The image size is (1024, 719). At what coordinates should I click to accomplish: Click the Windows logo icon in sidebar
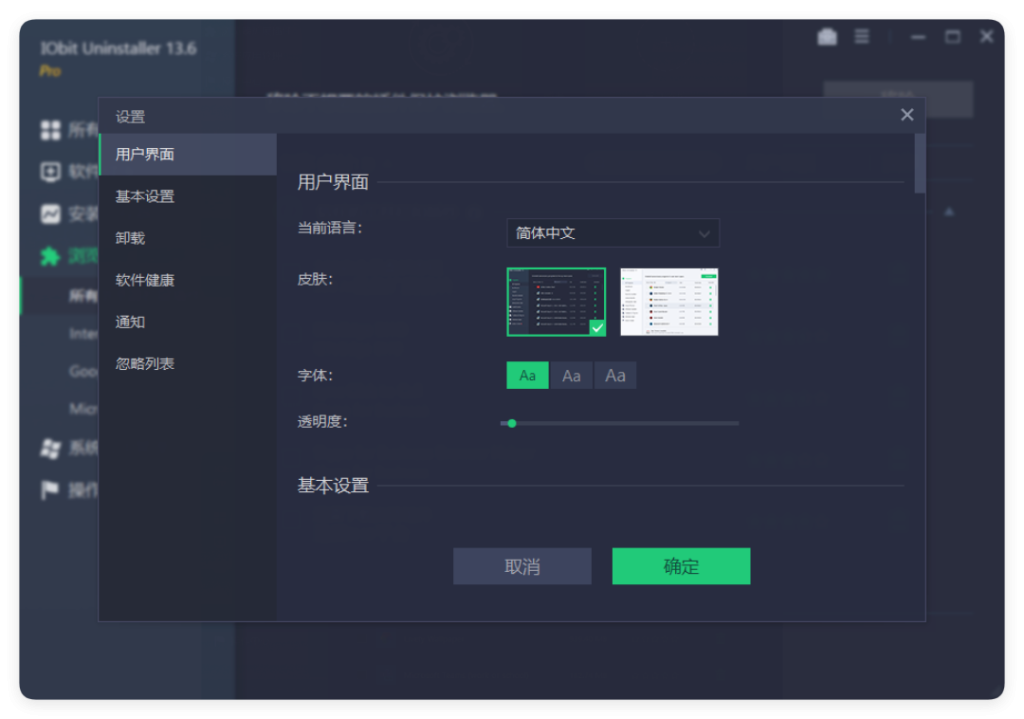[50, 448]
